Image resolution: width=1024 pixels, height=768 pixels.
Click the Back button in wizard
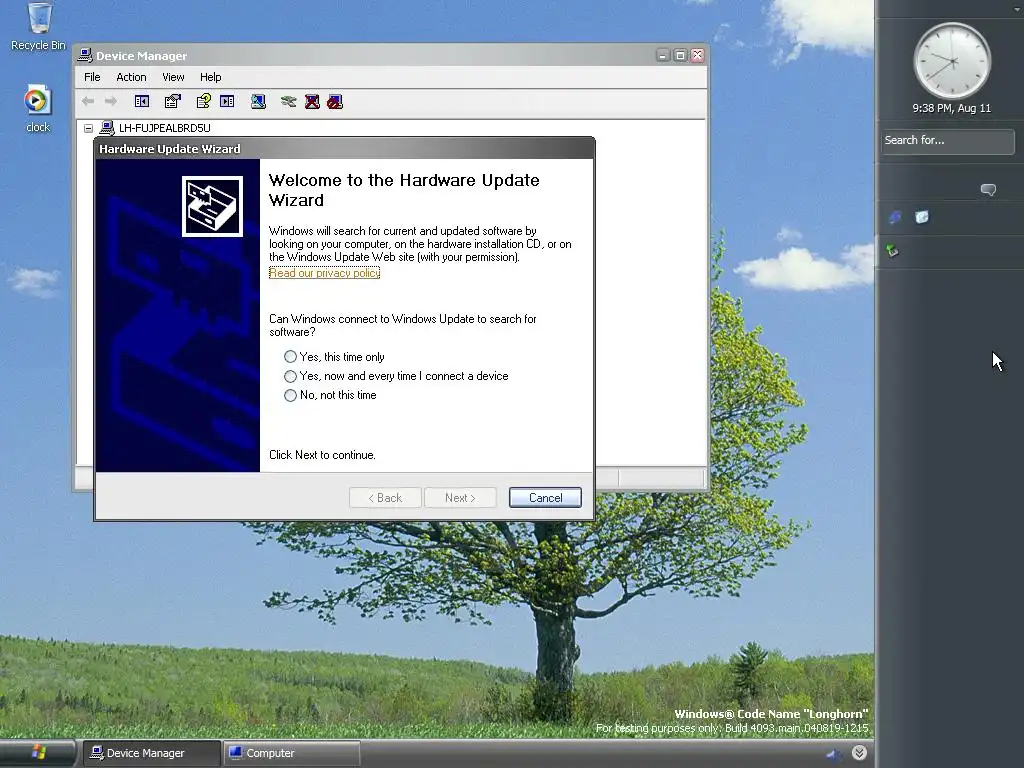tap(385, 498)
